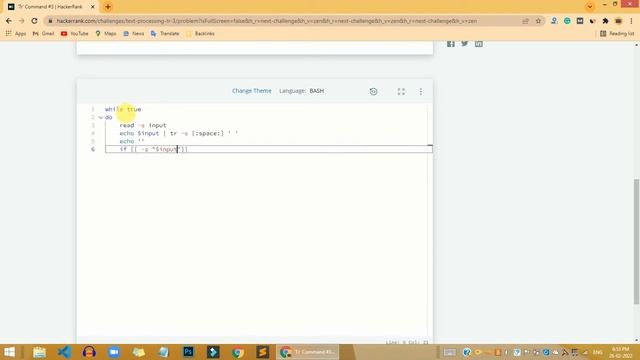This screenshot has height=360, width=640.
Task: Open a new browser tab
Action: (x=108, y=7)
